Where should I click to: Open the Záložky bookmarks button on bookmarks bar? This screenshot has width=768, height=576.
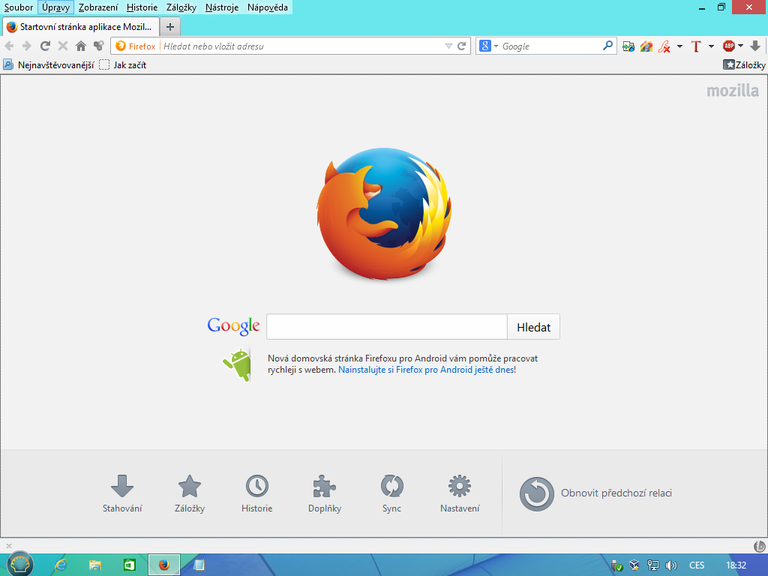[x=744, y=65]
